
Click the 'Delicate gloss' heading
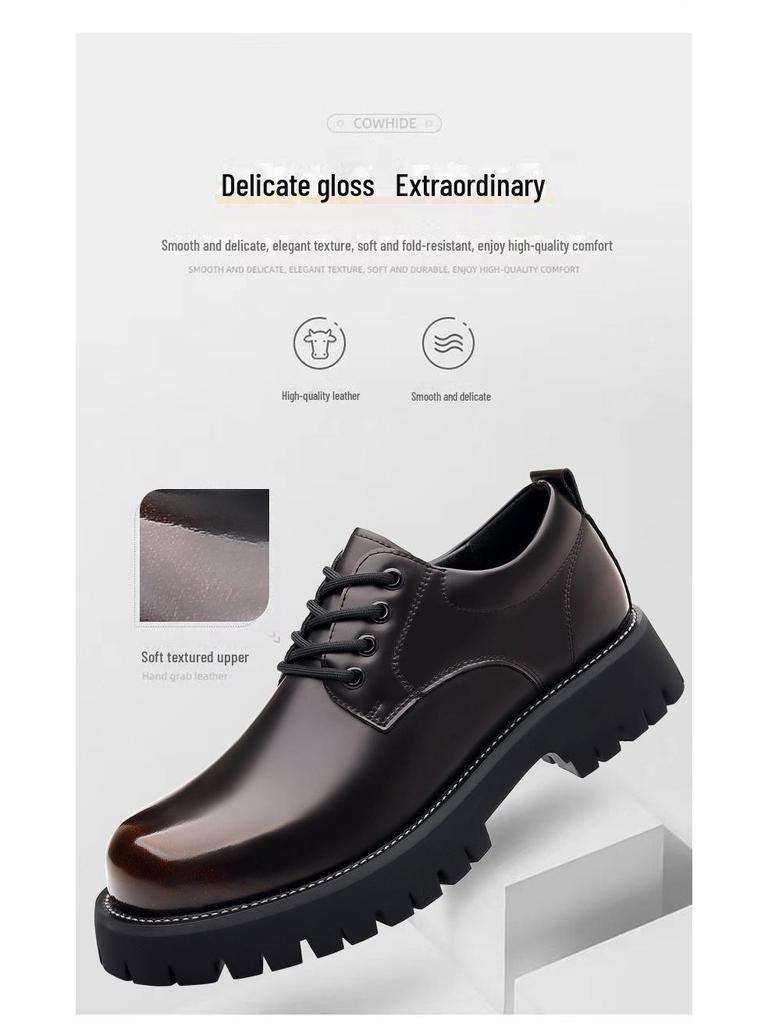298,185
